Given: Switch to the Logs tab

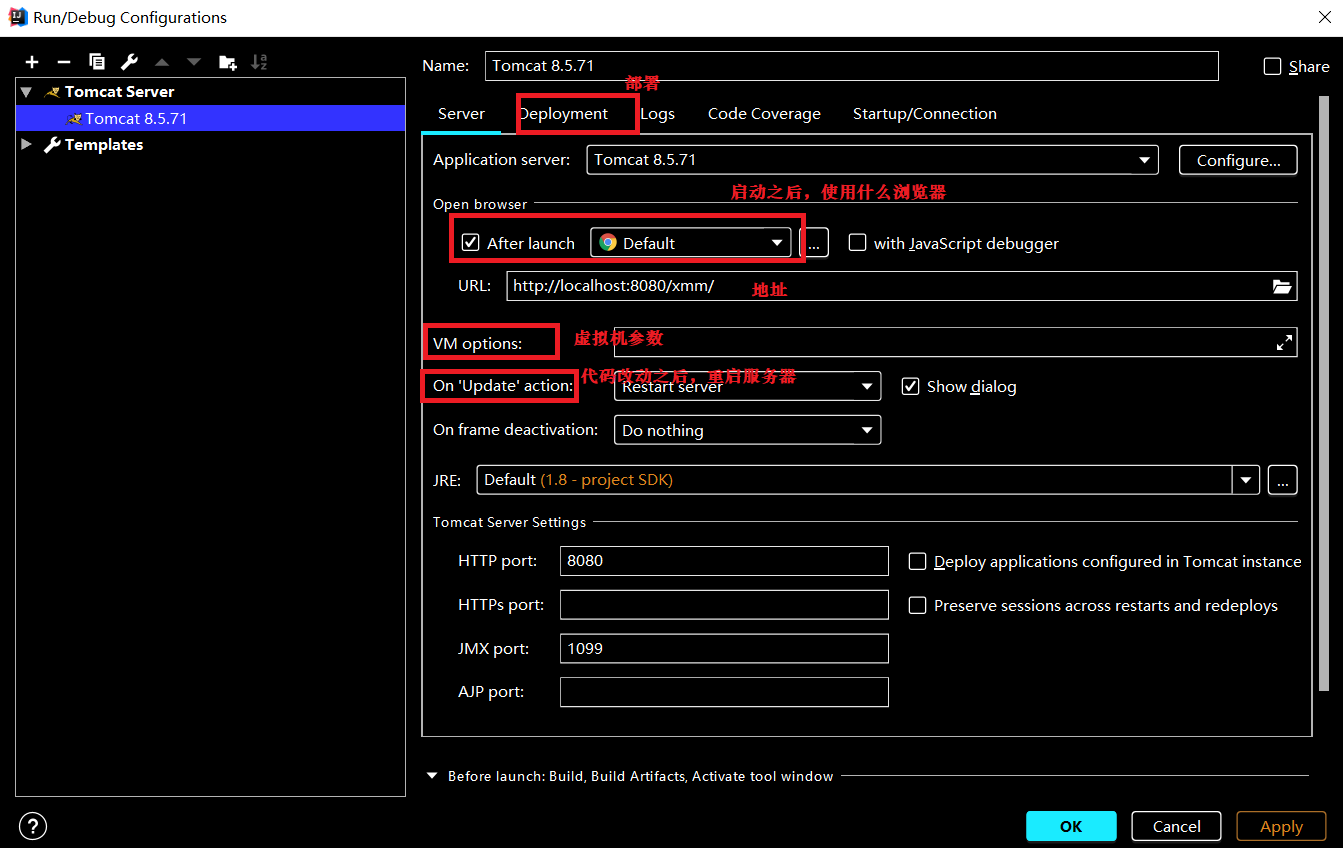Looking at the screenshot, I should [657, 114].
